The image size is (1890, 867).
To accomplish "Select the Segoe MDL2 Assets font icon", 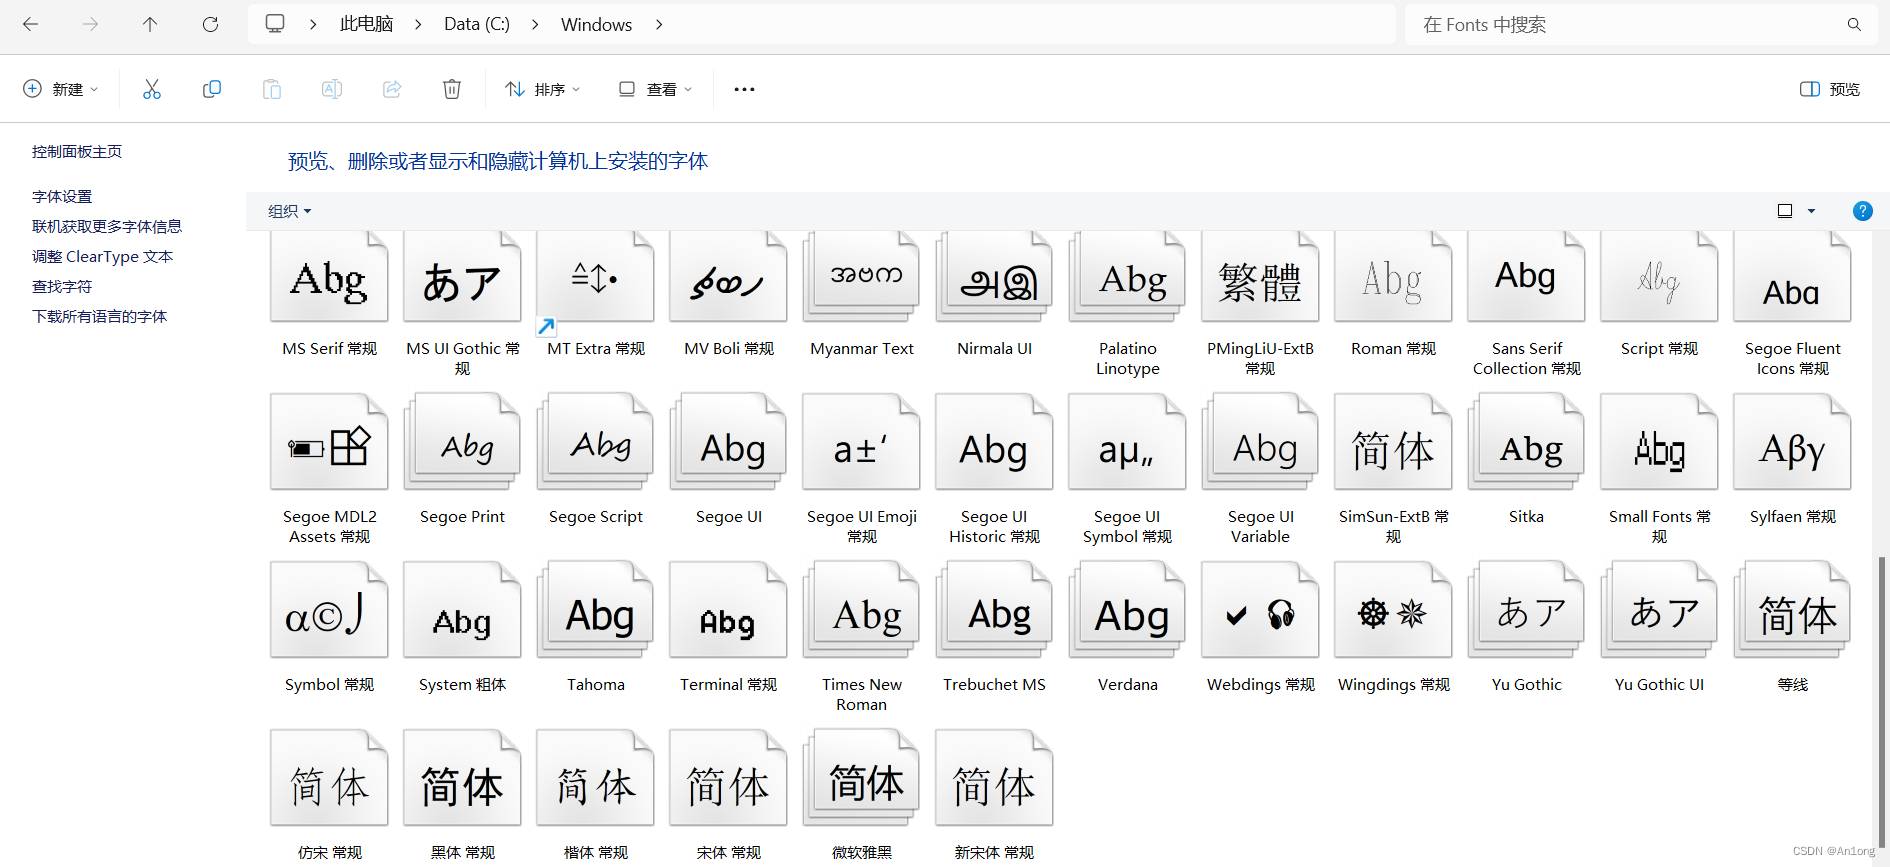I will pos(329,442).
